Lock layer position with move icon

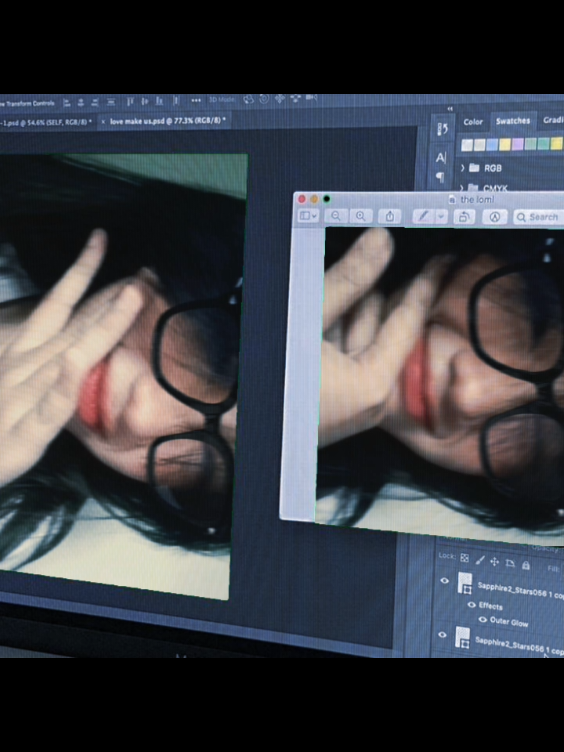494,562
